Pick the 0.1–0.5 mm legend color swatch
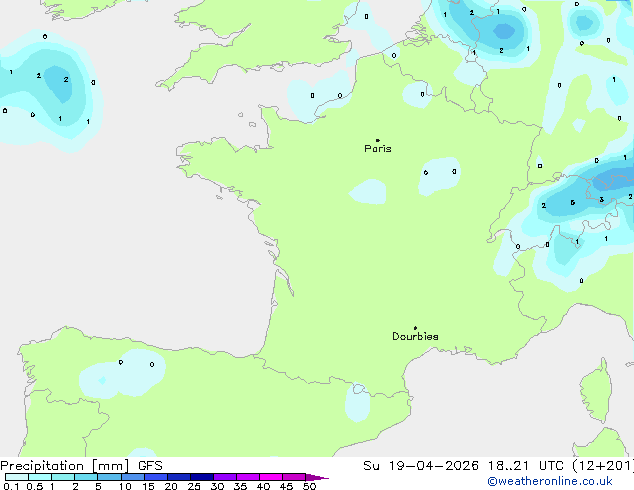634x490 pixels. pyautogui.click(x=17, y=477)
